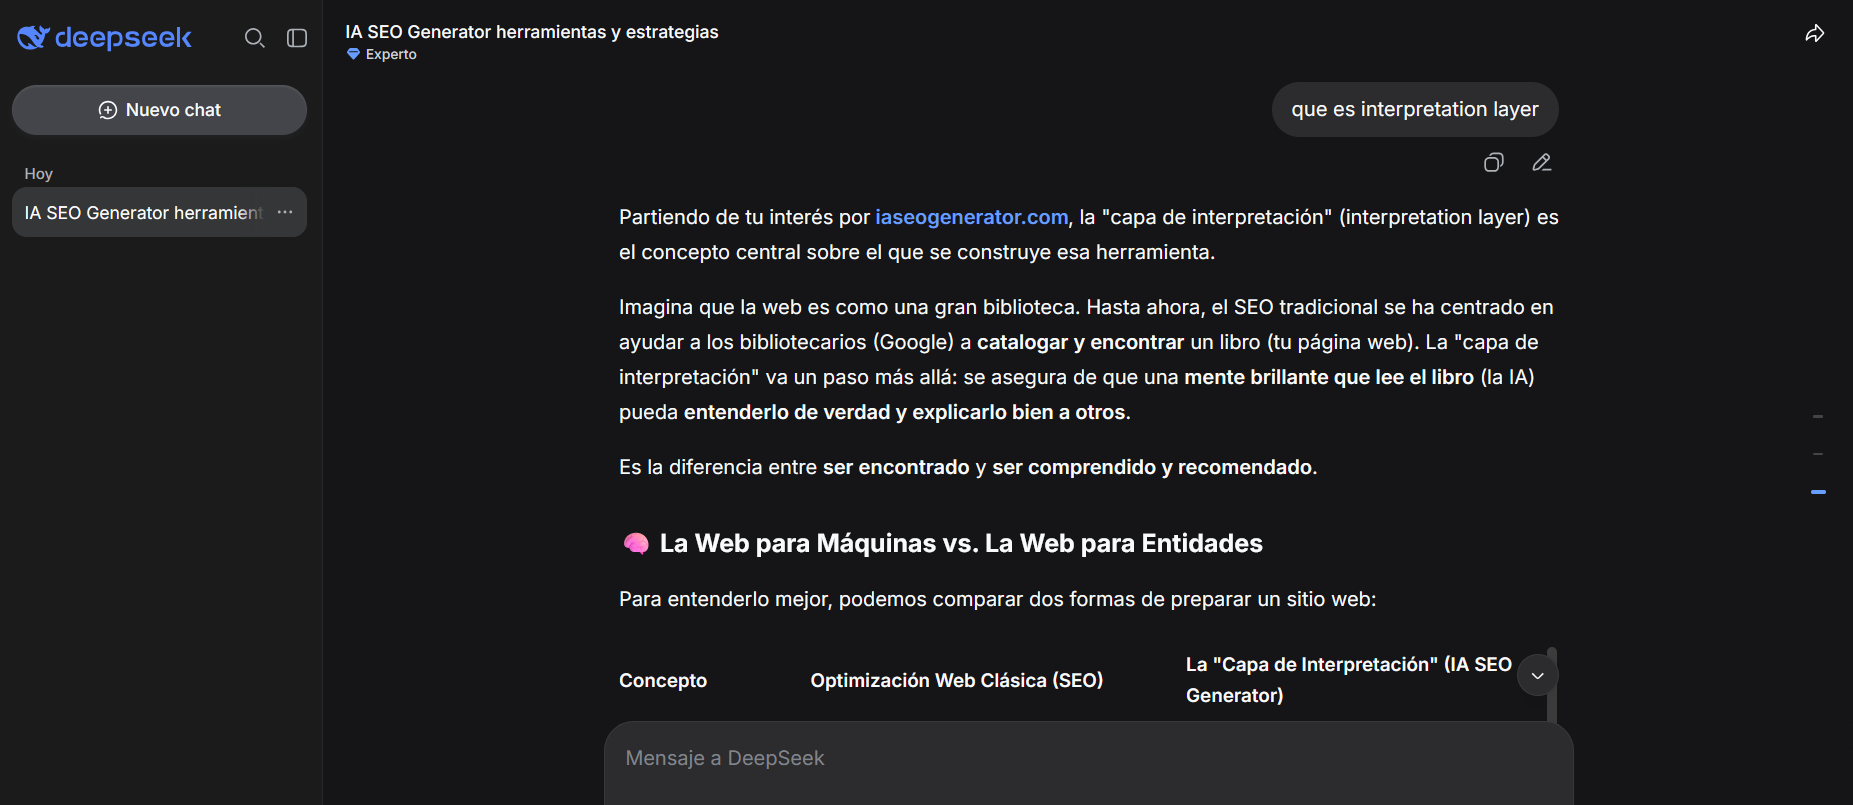This screenshot has height=805, width=1853.
Task: Jump to the top conversation outline marker
Action: pyautogui.click(x=1818, y=416)
